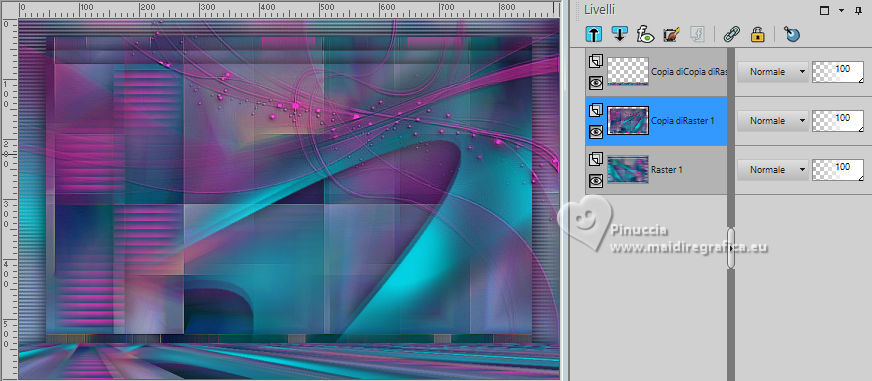Select the Raster 1 layer name
This screenshot has width=872, height=381.
pos(666,170)
